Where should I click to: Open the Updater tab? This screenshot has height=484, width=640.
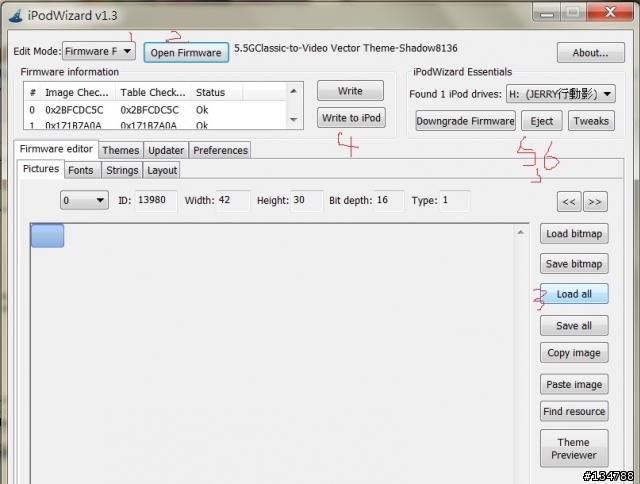(x=166, y=150)
